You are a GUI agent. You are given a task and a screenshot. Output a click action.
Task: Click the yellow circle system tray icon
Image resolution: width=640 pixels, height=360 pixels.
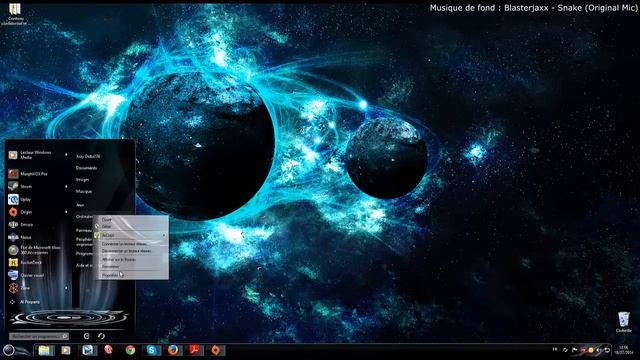point(591,350)
